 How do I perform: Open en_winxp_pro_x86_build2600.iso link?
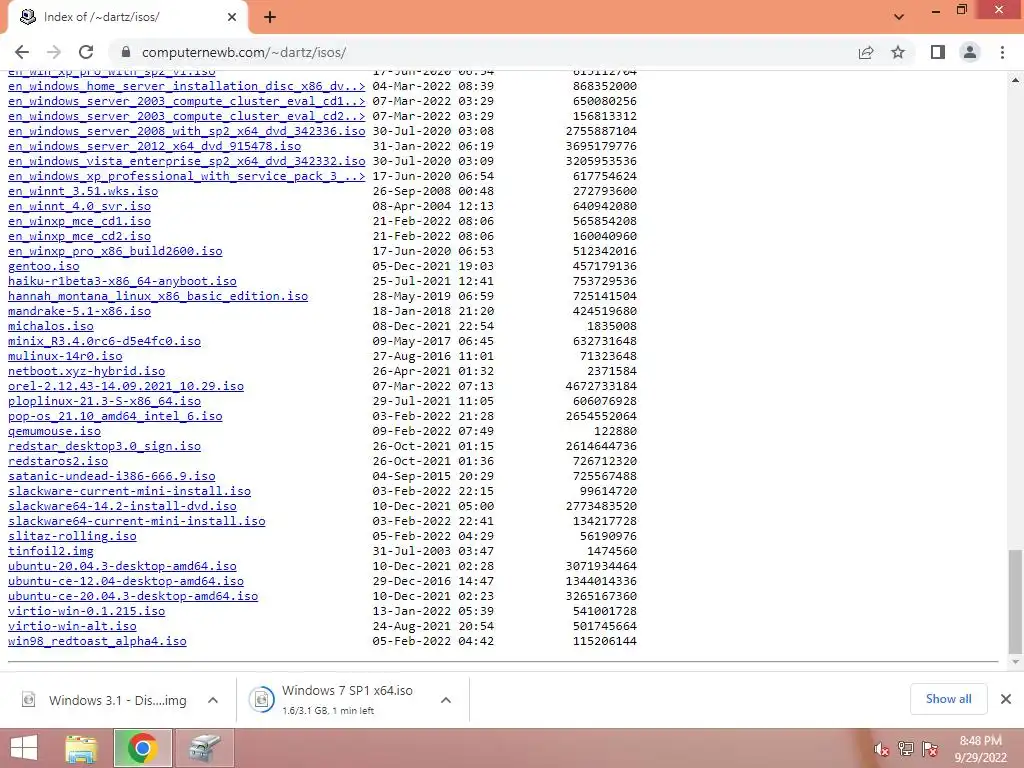click(115, 251)
